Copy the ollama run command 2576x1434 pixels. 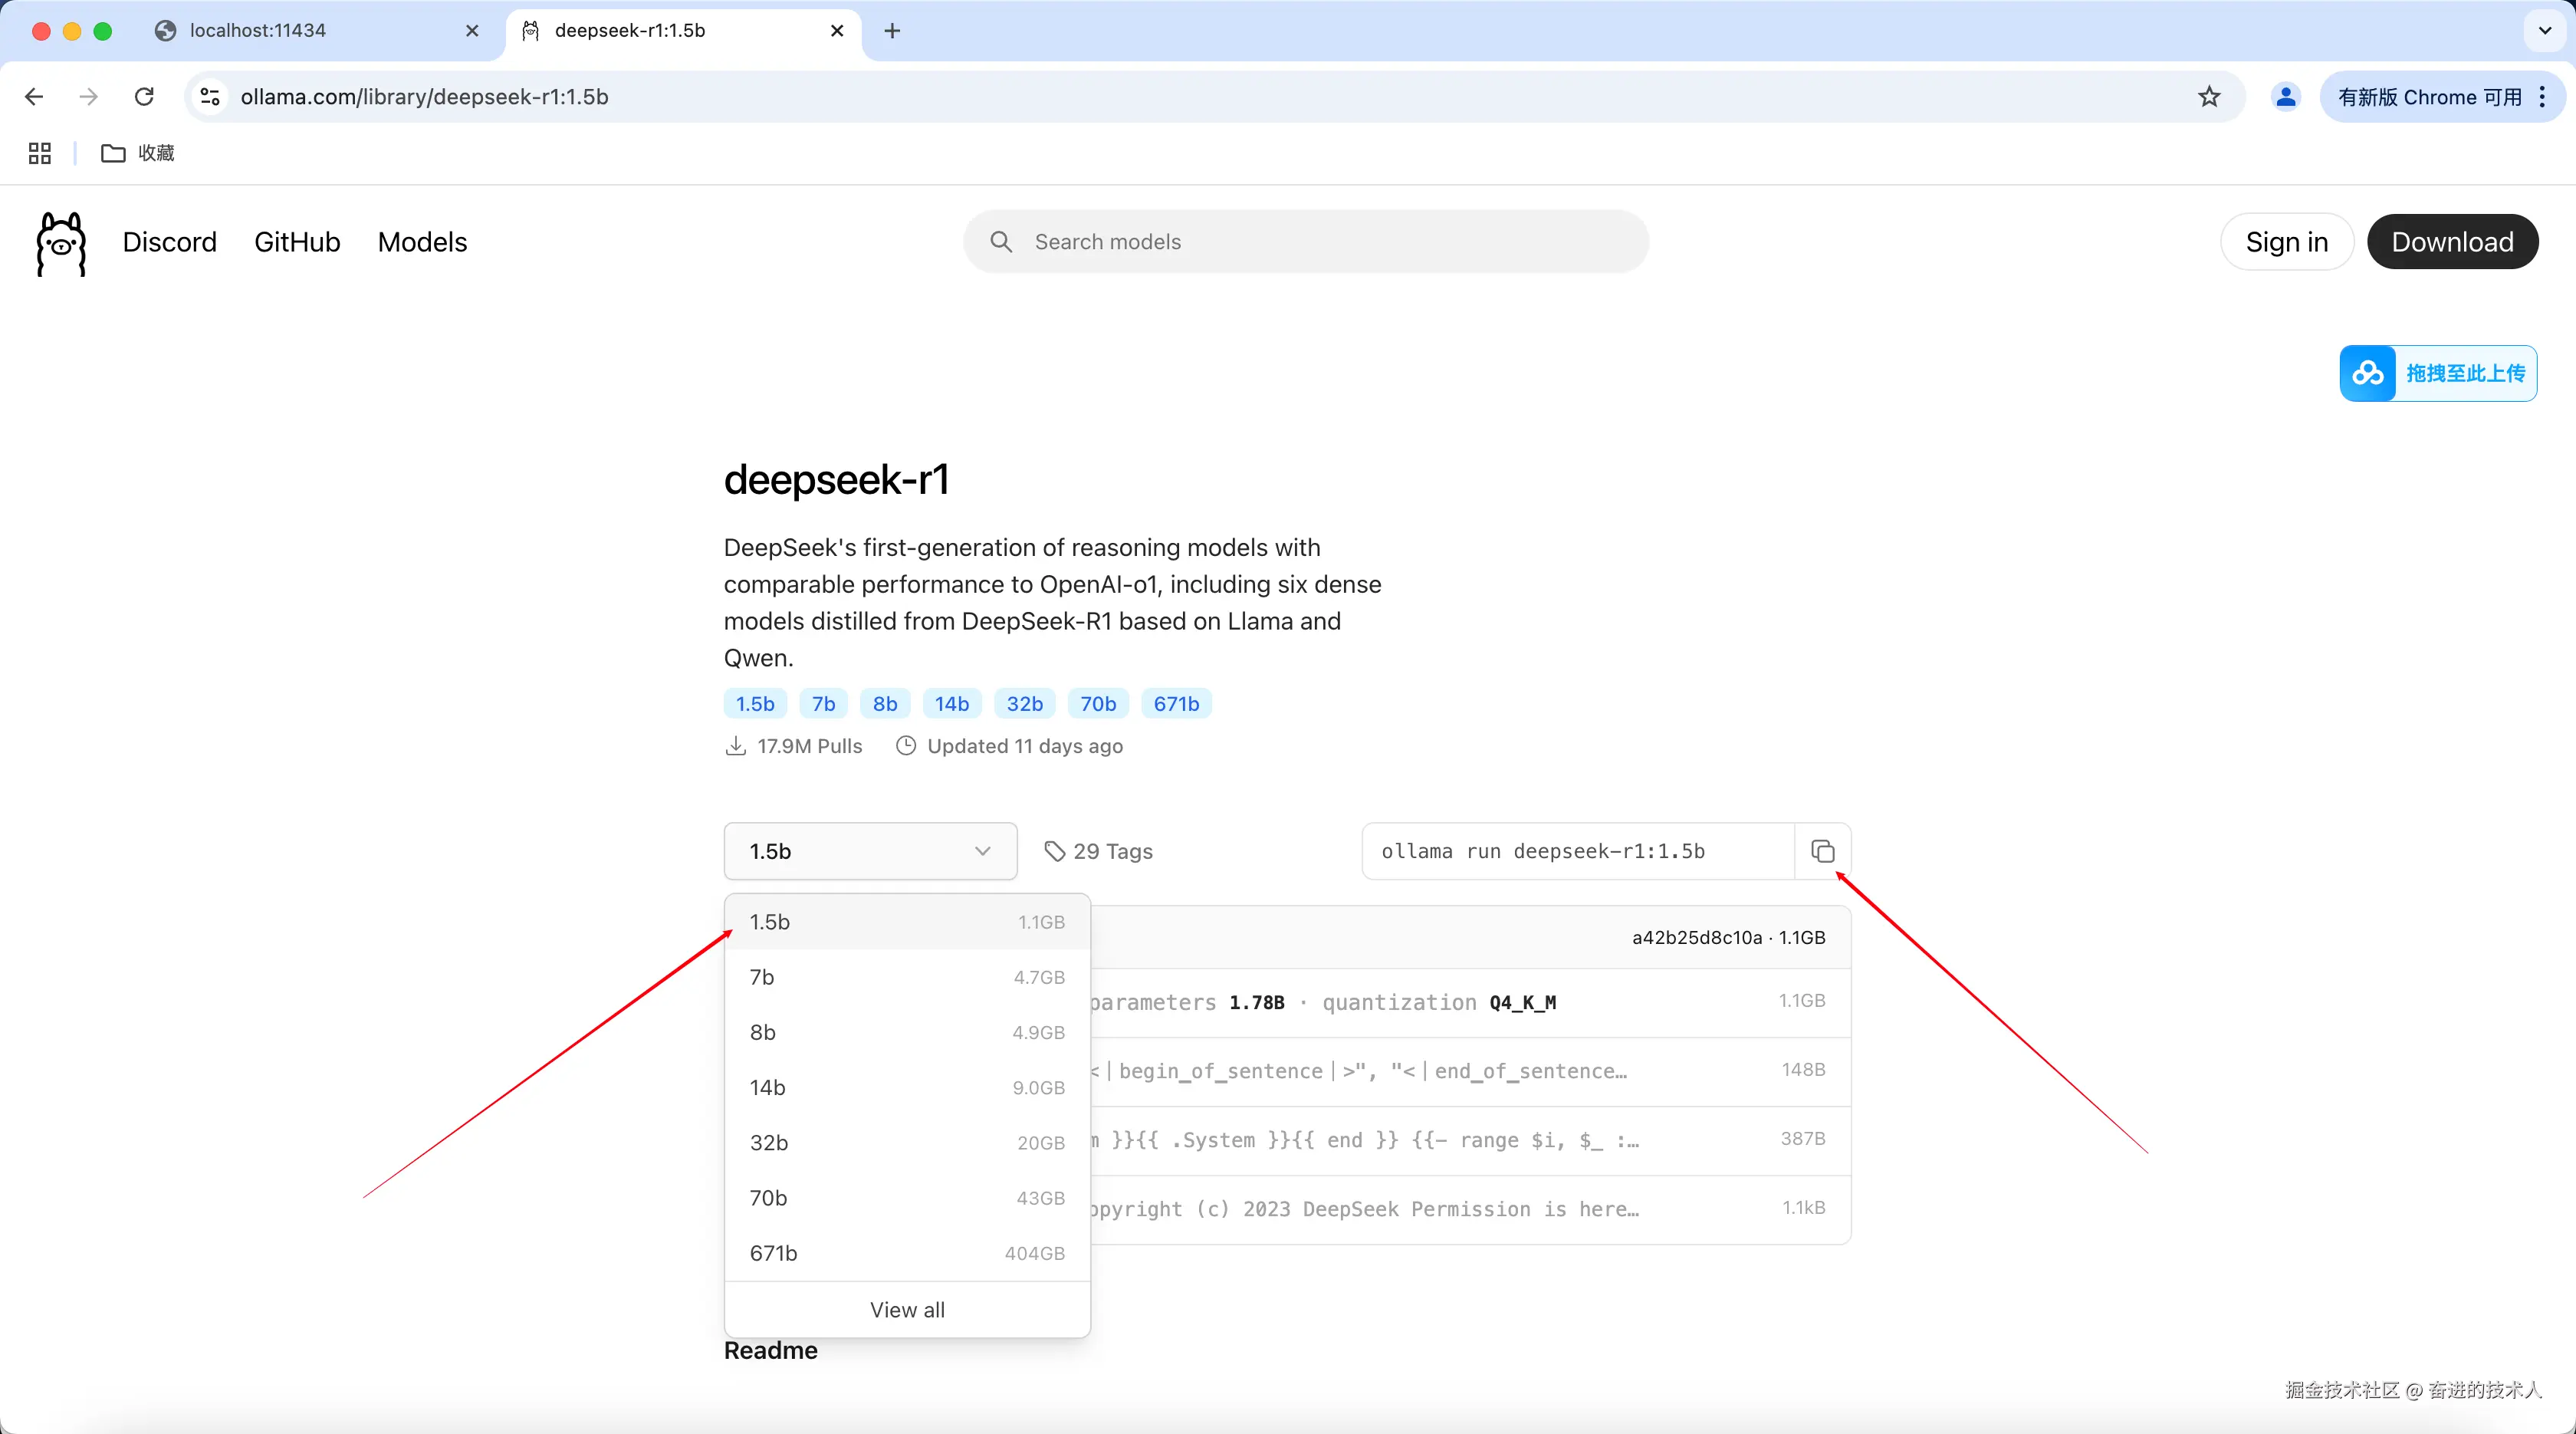coord(1822,851)
